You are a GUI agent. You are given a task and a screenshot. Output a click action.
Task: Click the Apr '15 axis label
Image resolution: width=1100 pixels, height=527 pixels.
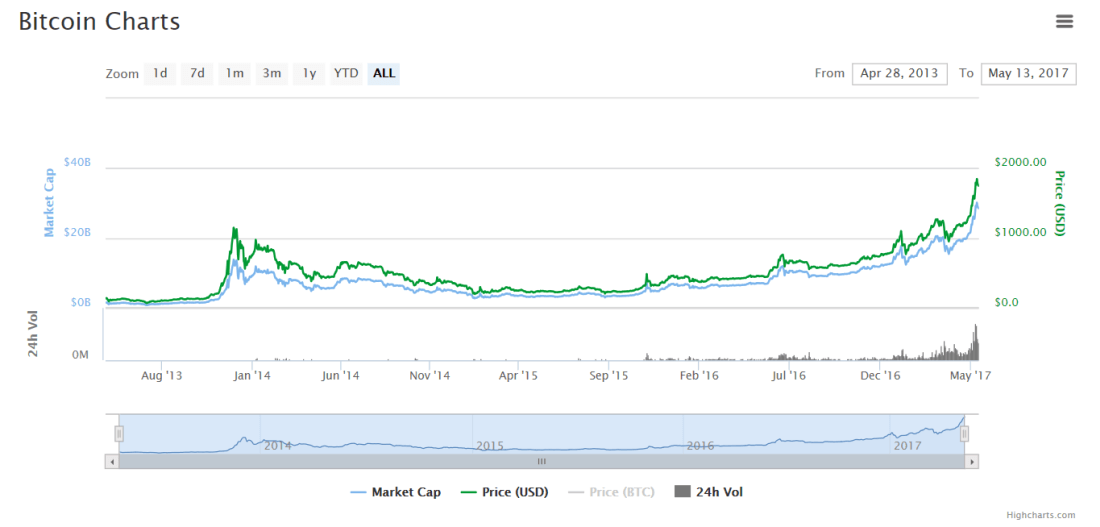coord(518,376)
